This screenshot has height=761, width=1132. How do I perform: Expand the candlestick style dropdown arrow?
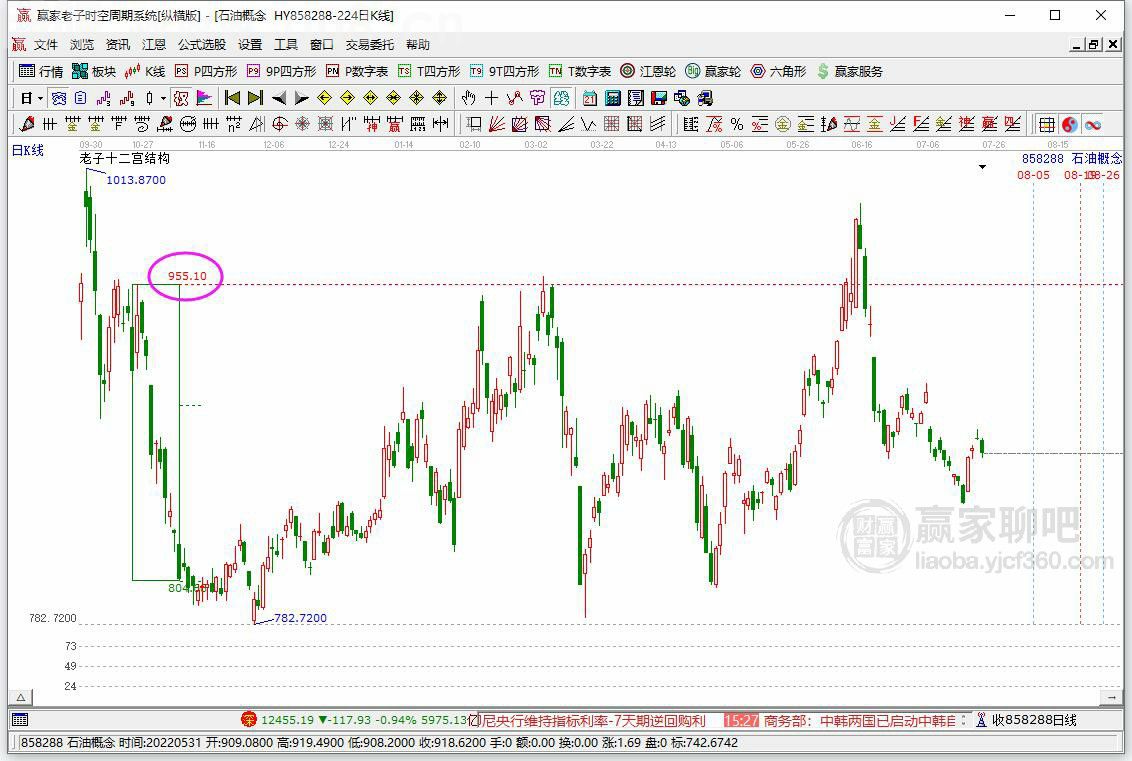[163, 98]
